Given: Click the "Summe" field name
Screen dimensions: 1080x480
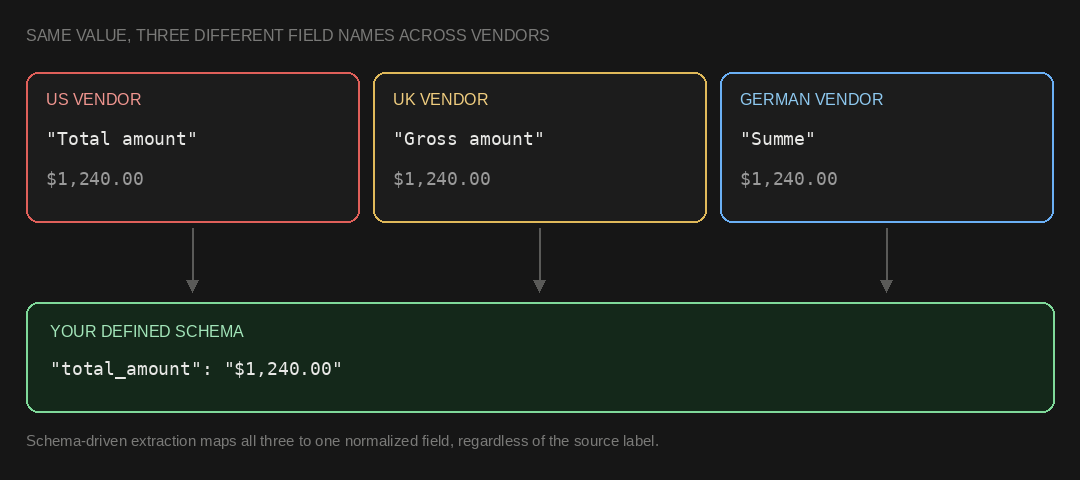Looking at the screenshot, I should pos(778,139).
